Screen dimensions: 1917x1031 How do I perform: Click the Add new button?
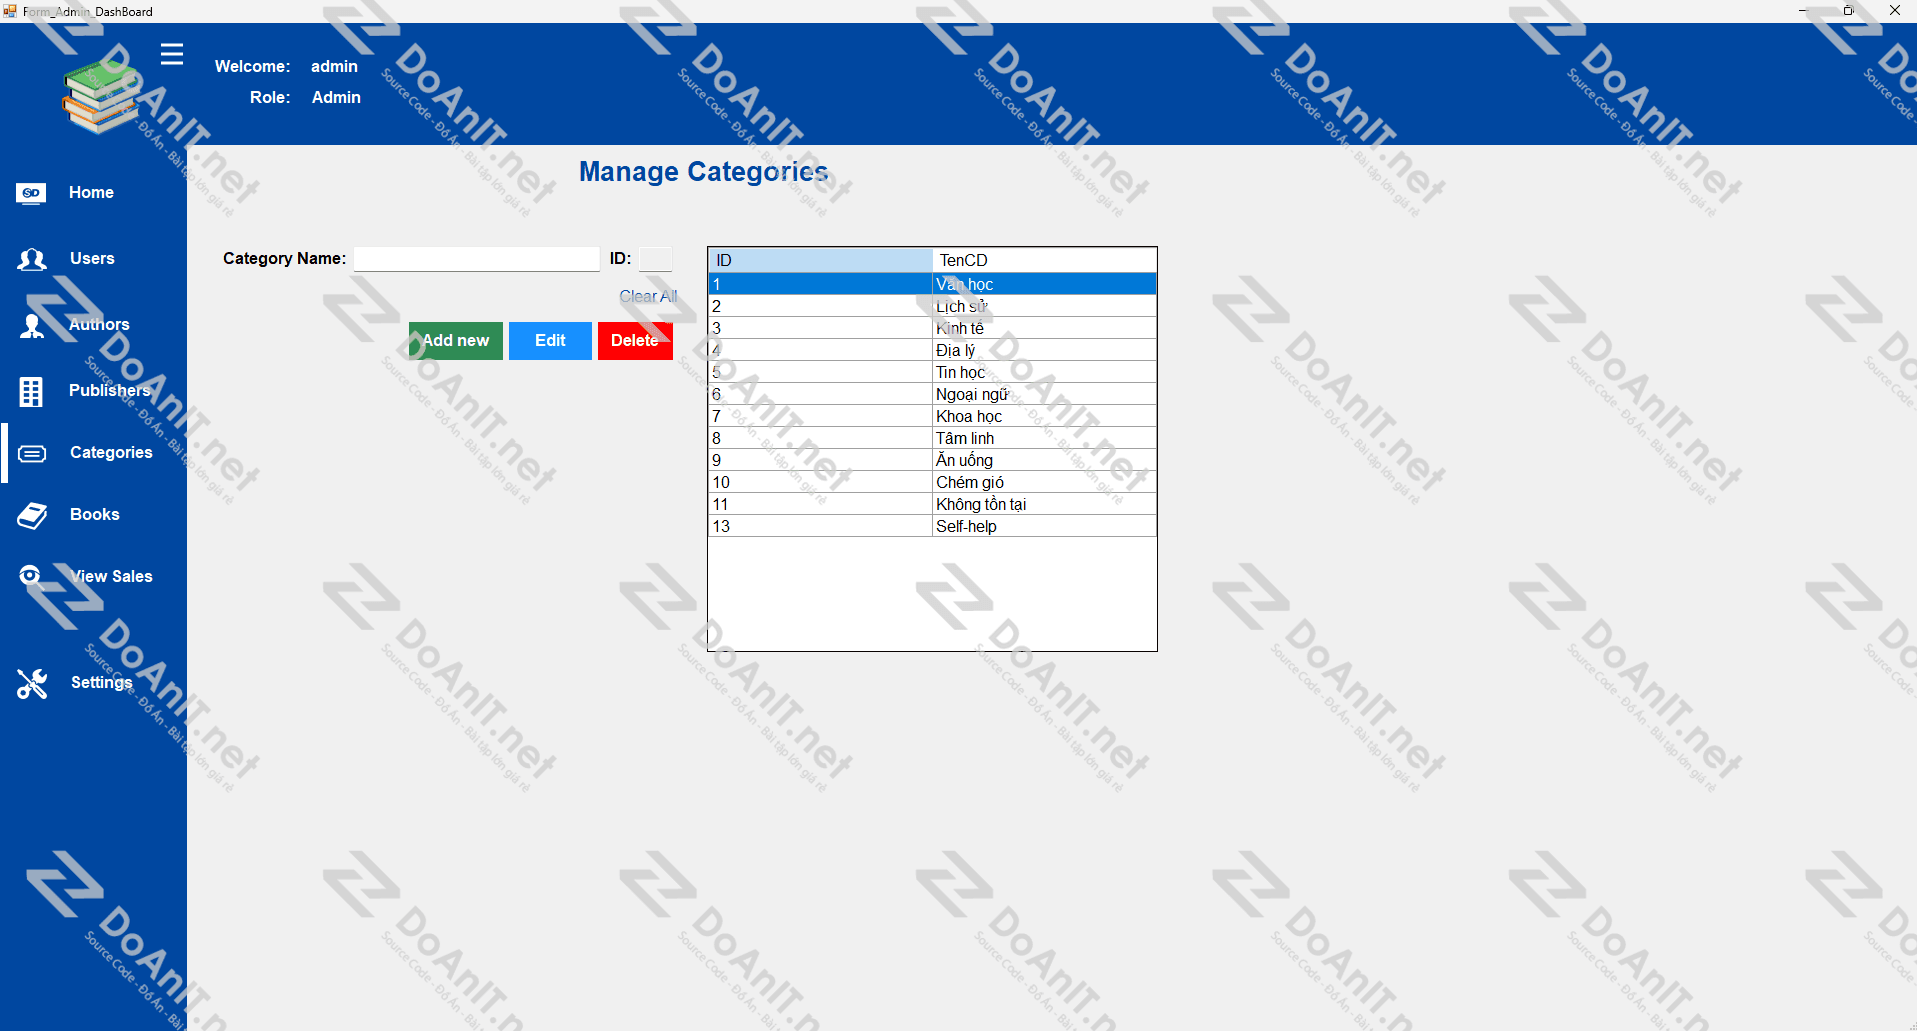point(455,341)
